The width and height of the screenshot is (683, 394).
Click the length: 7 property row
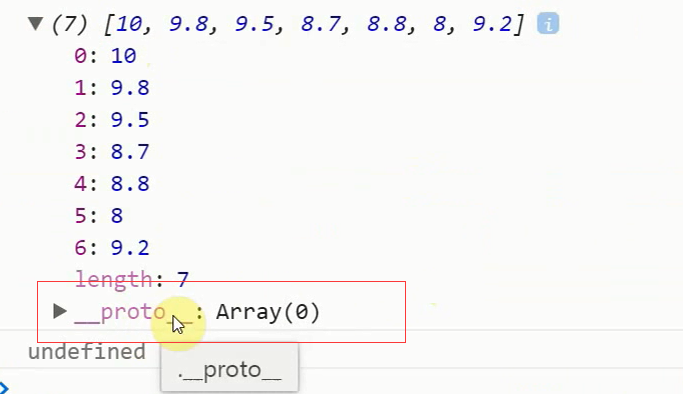(x=132, y=279)
